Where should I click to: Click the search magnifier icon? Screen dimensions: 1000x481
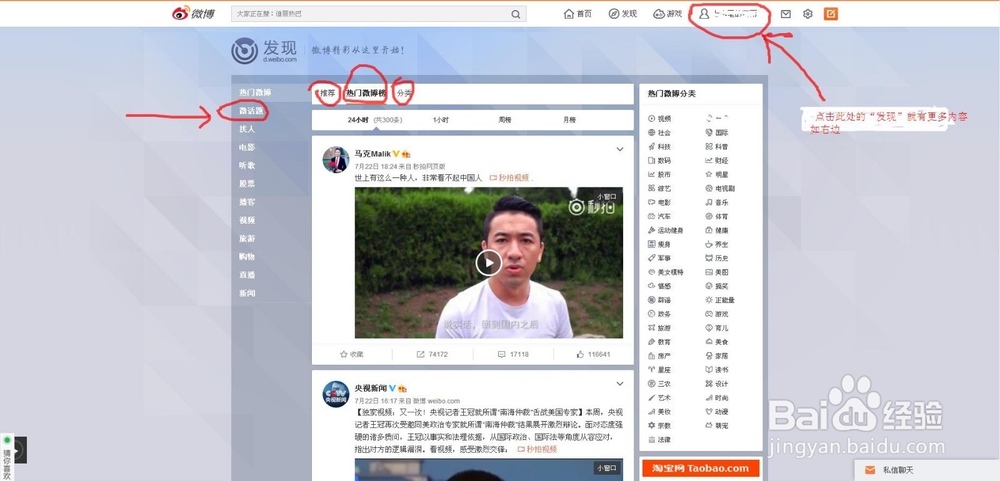click(515, 14)
